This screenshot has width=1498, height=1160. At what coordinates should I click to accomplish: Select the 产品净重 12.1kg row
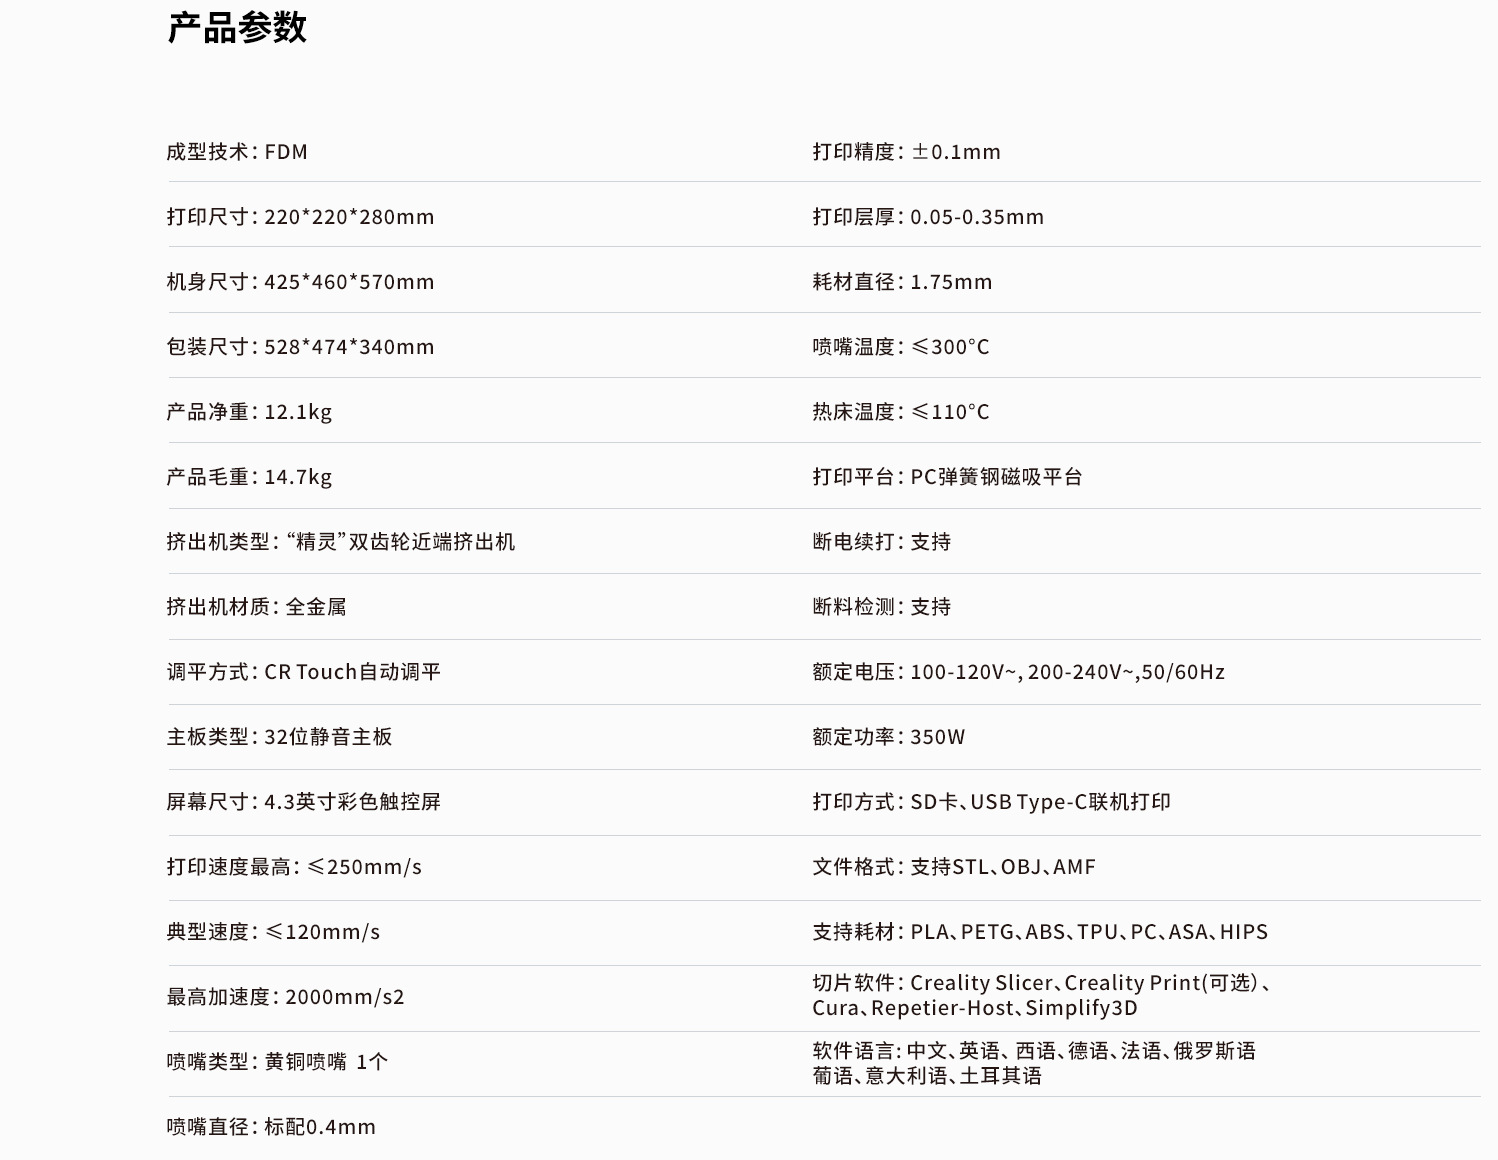[249, 412]
